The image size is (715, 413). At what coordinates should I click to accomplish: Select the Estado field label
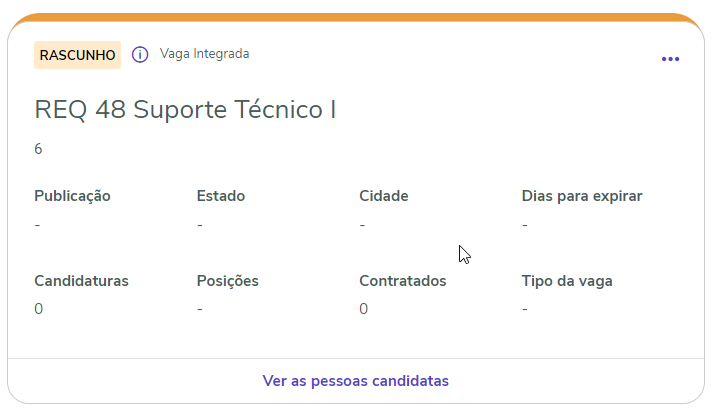tap(221, 196)
